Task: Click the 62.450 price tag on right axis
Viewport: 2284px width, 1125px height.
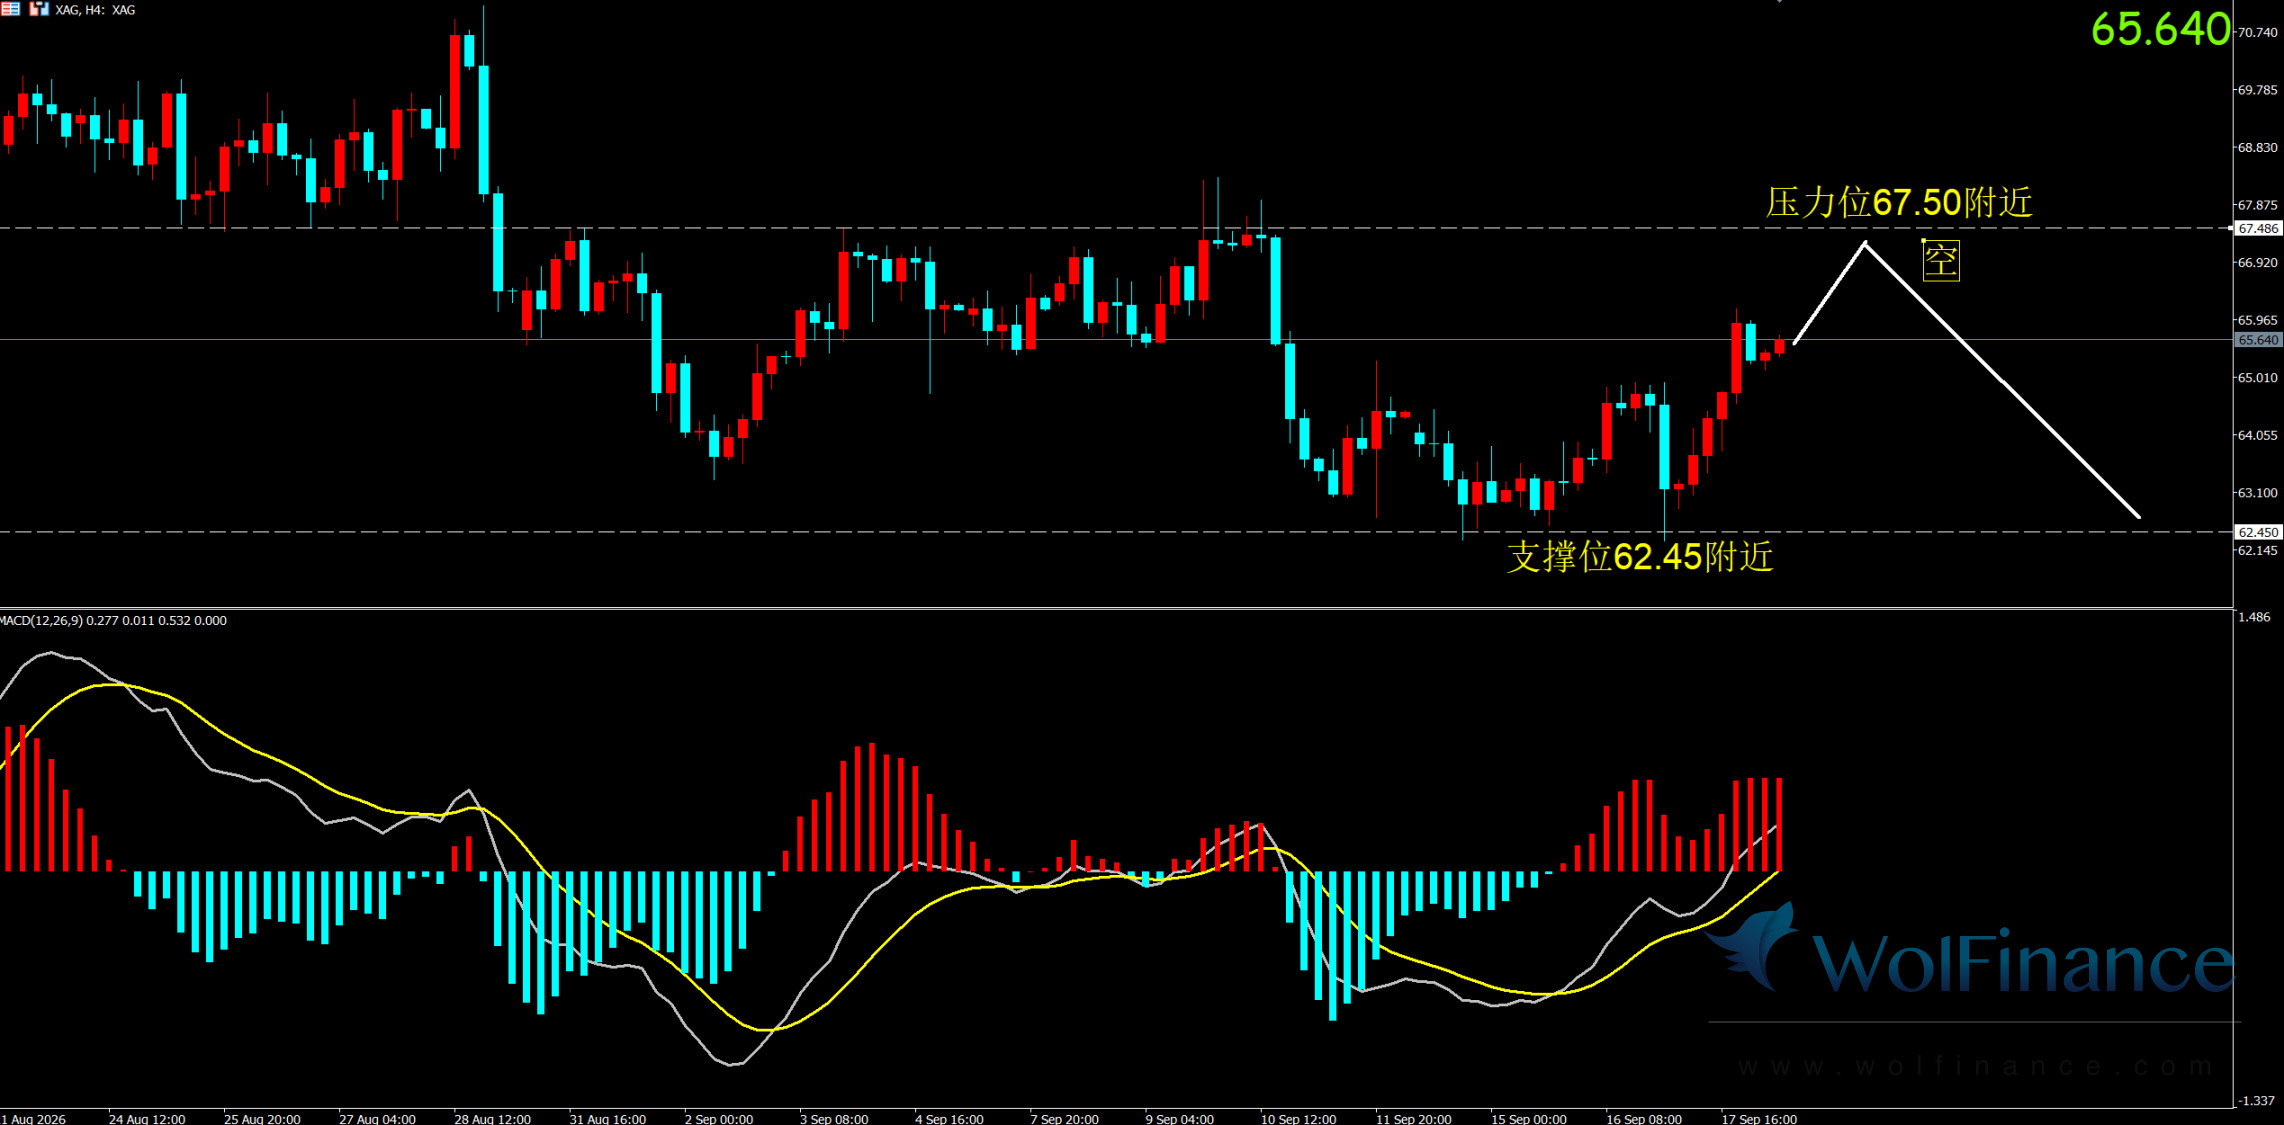Action: point(2258,532)
